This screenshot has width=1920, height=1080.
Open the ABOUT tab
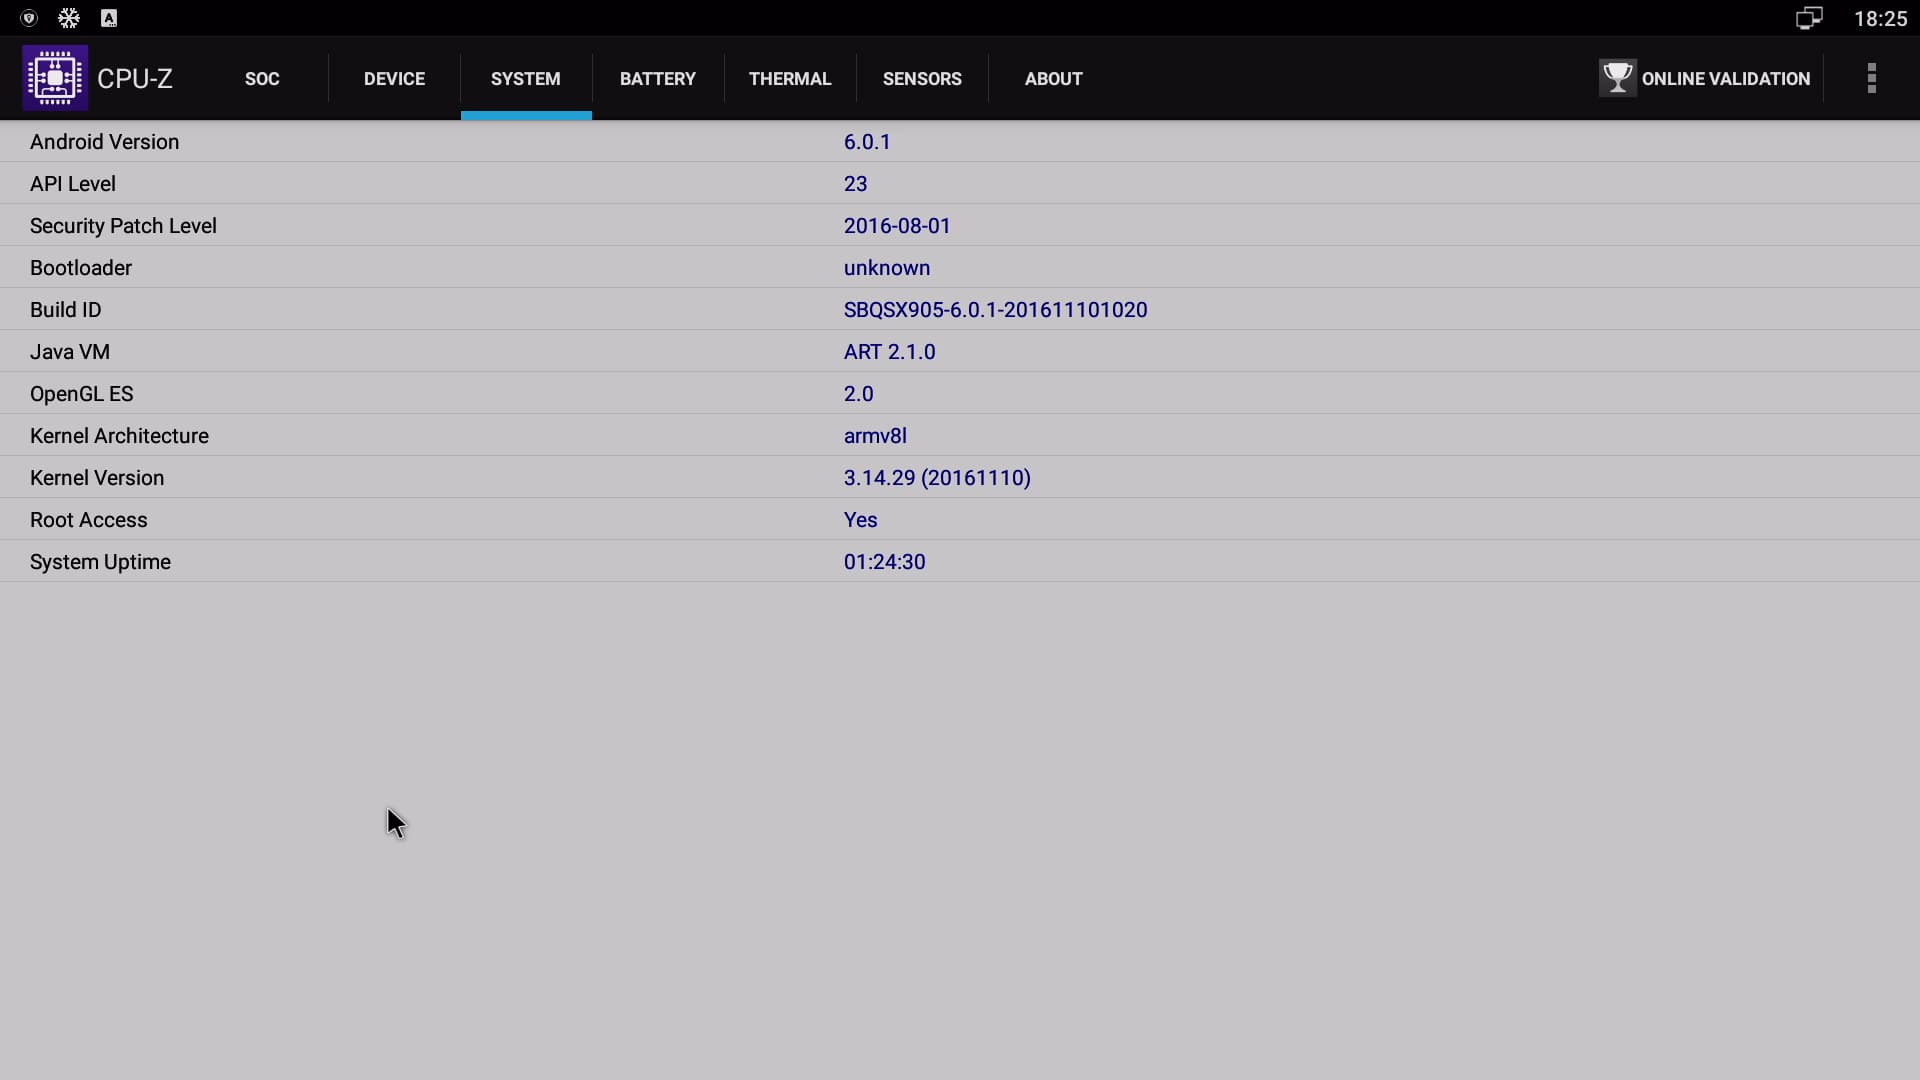click(1053, 79)
